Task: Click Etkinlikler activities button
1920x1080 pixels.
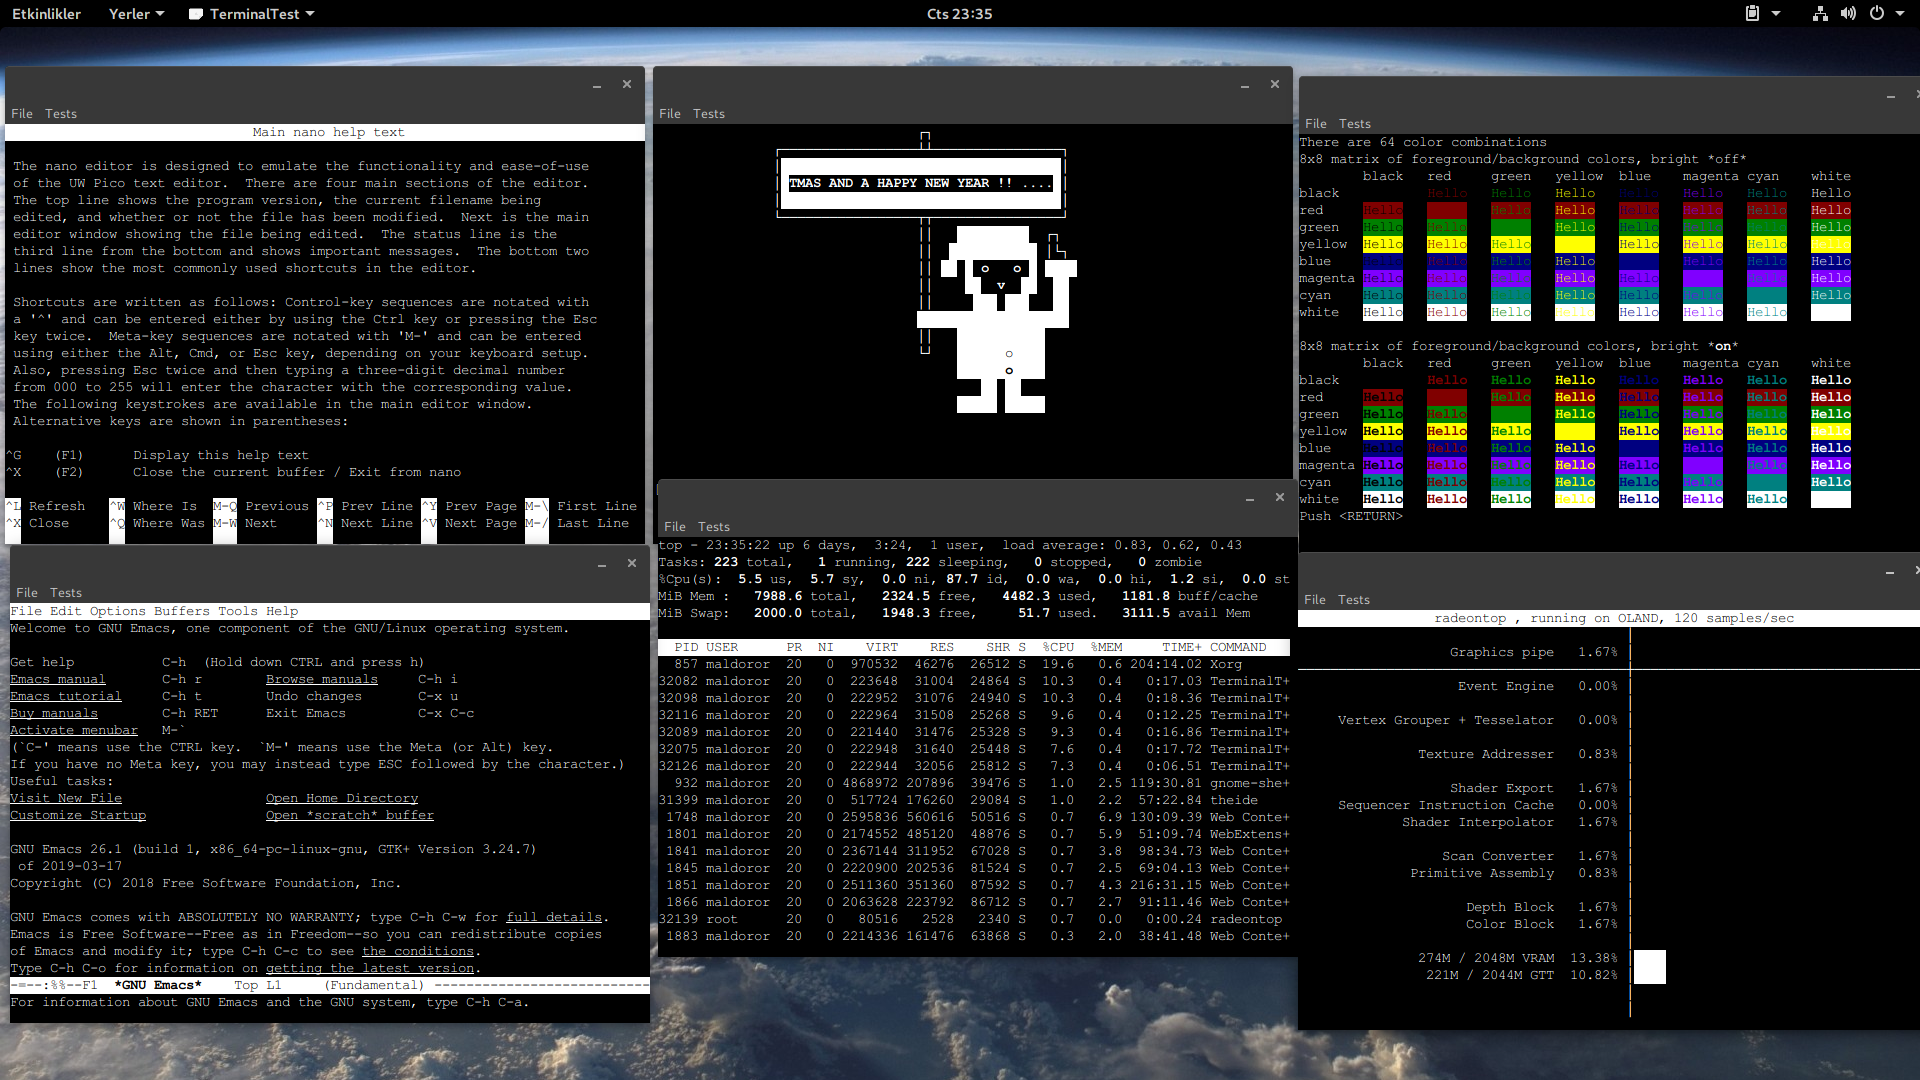Action: tap(46, 14)
